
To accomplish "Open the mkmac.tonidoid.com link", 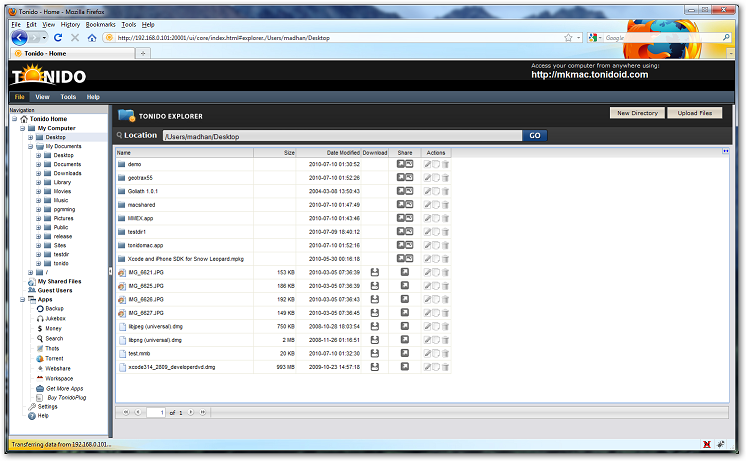I will 589,75.
